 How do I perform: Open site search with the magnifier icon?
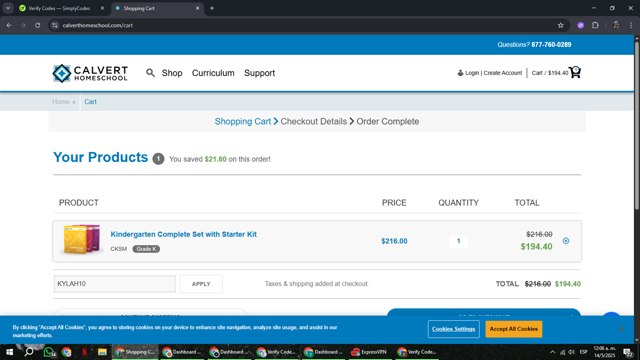[150, 73]
